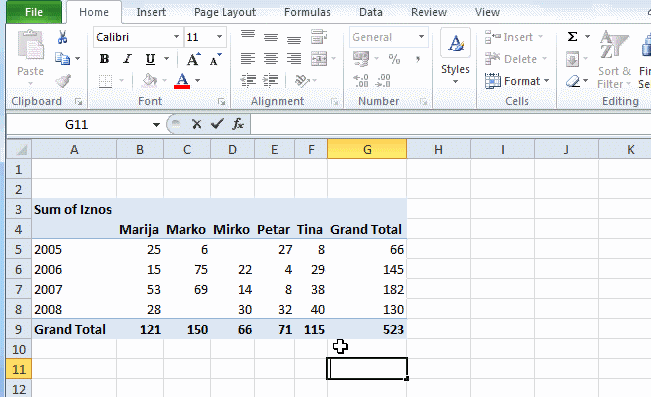Increase font size with Grow Font
The width and height of the screenshot is (651, 397).
coord(193,59)
